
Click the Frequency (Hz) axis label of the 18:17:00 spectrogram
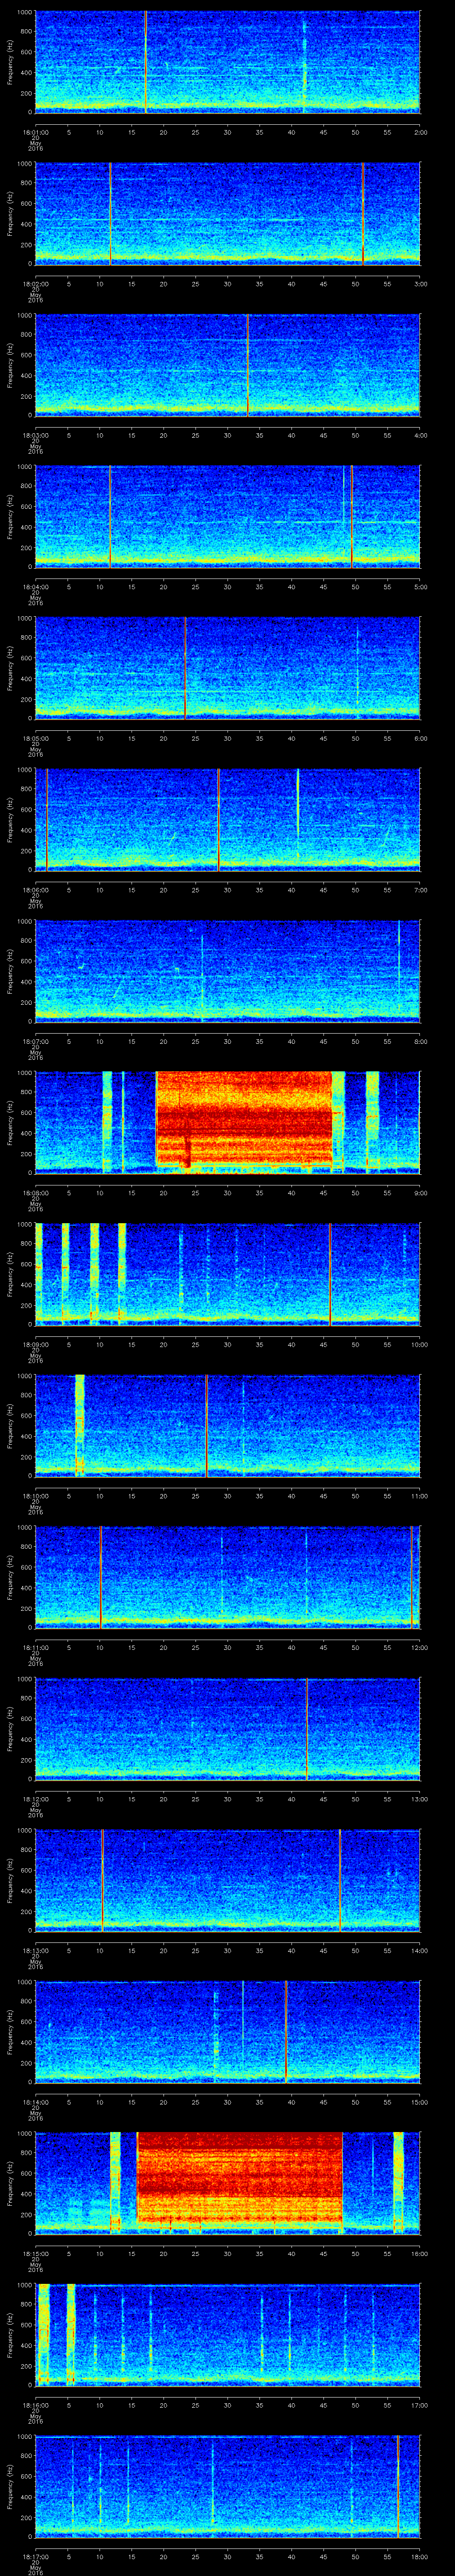click(10, 2486)
